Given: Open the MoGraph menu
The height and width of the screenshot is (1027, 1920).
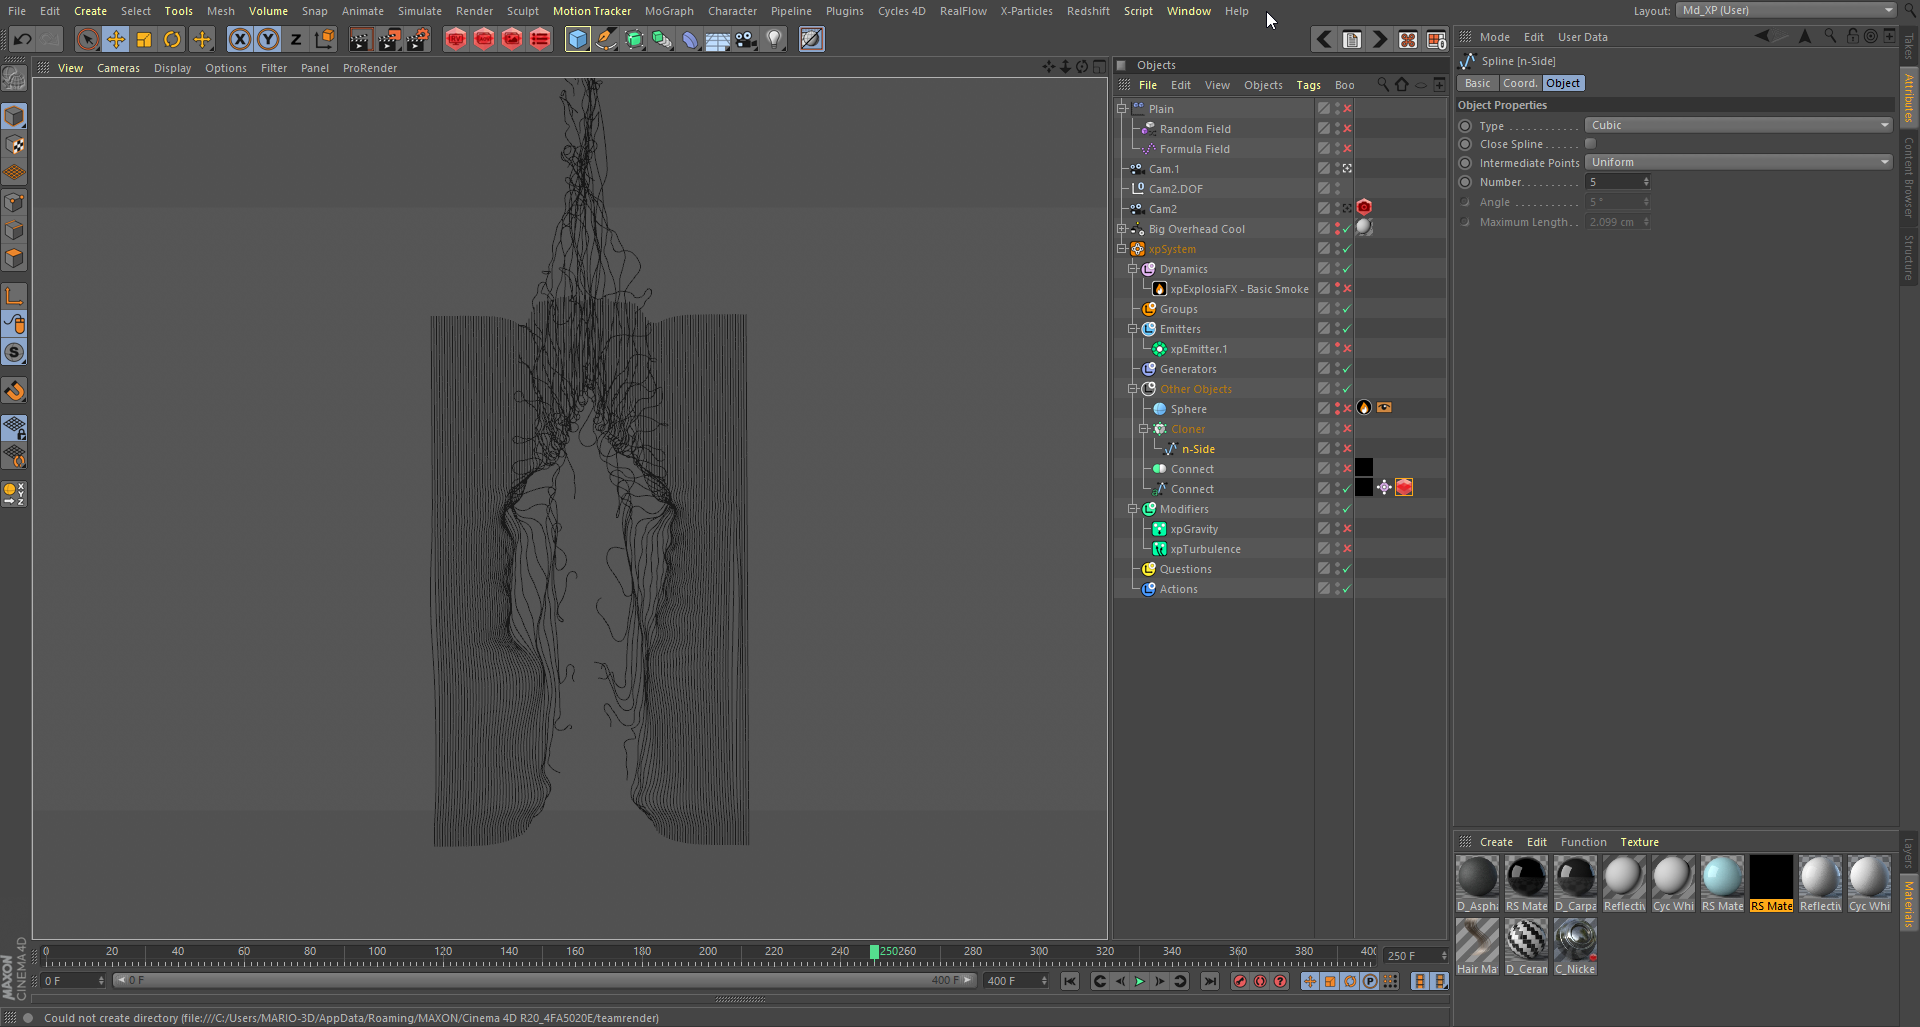Looking at the screenshot, I should 669,11.
